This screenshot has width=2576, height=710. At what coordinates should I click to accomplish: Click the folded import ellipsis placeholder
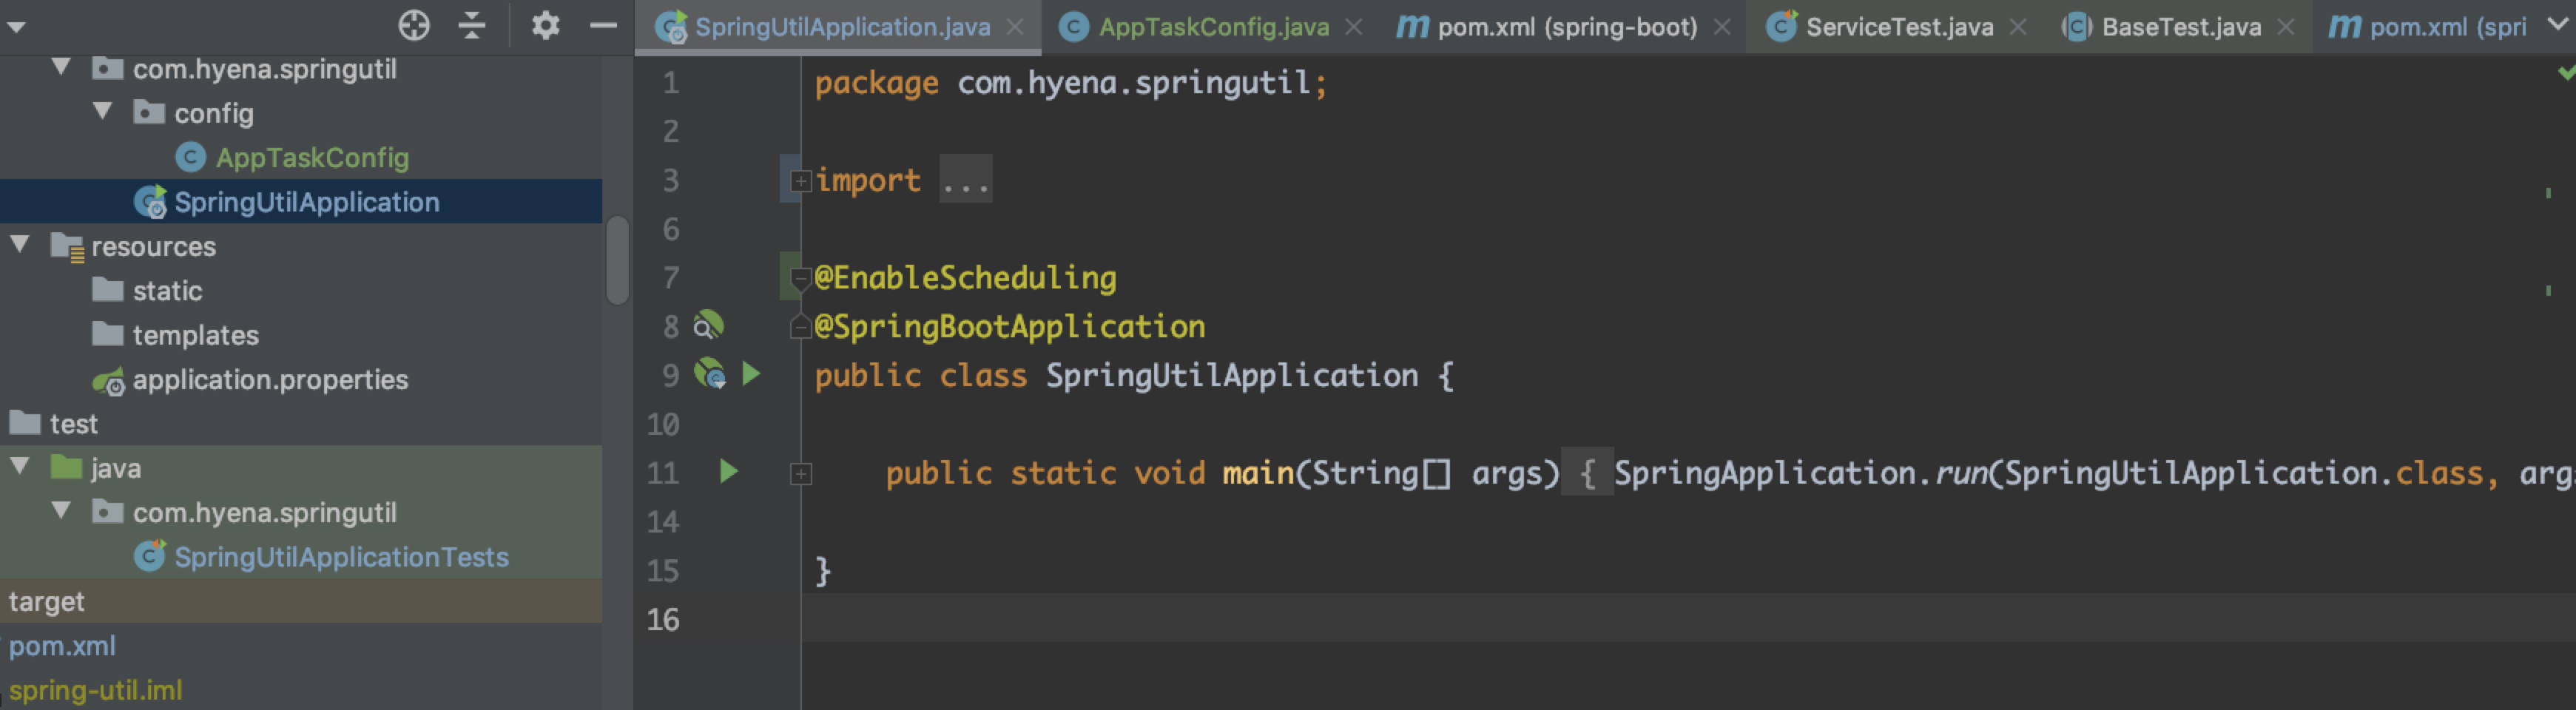click(x=965, y=180)
